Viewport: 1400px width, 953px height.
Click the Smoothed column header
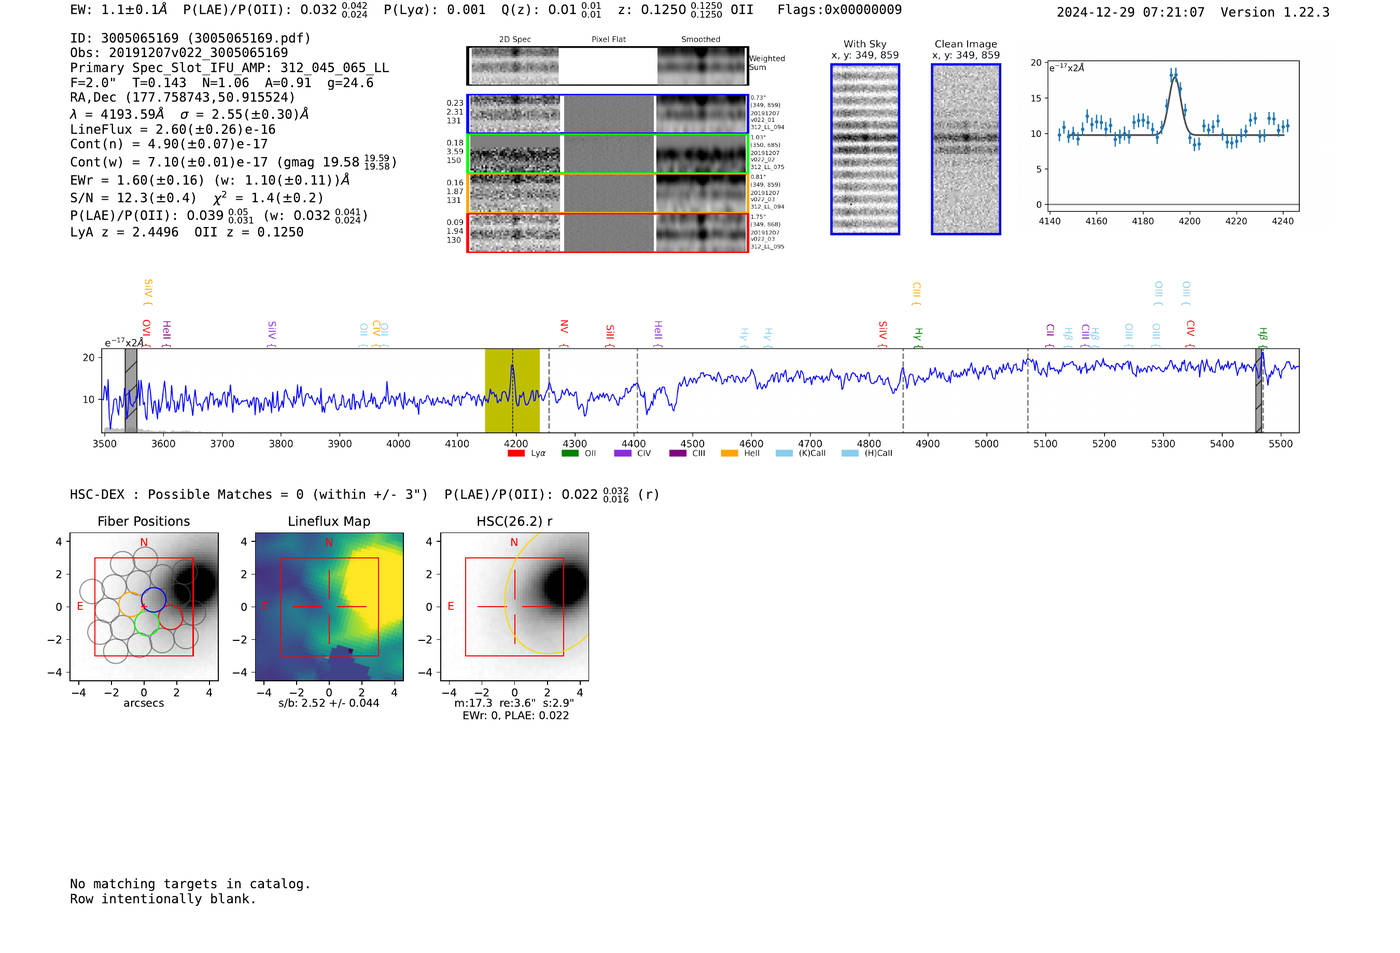[x=701, y=40]
